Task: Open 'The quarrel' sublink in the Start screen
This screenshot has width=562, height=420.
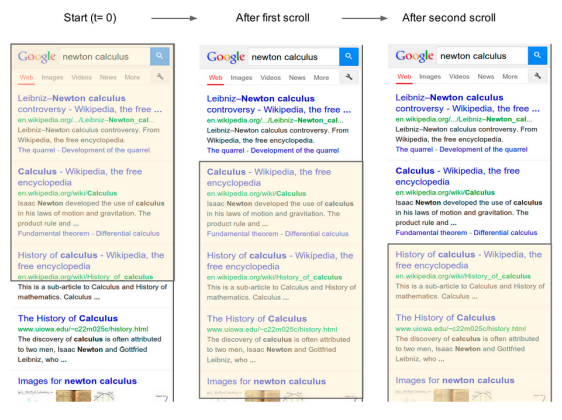Action: click(x=37, y=150)
